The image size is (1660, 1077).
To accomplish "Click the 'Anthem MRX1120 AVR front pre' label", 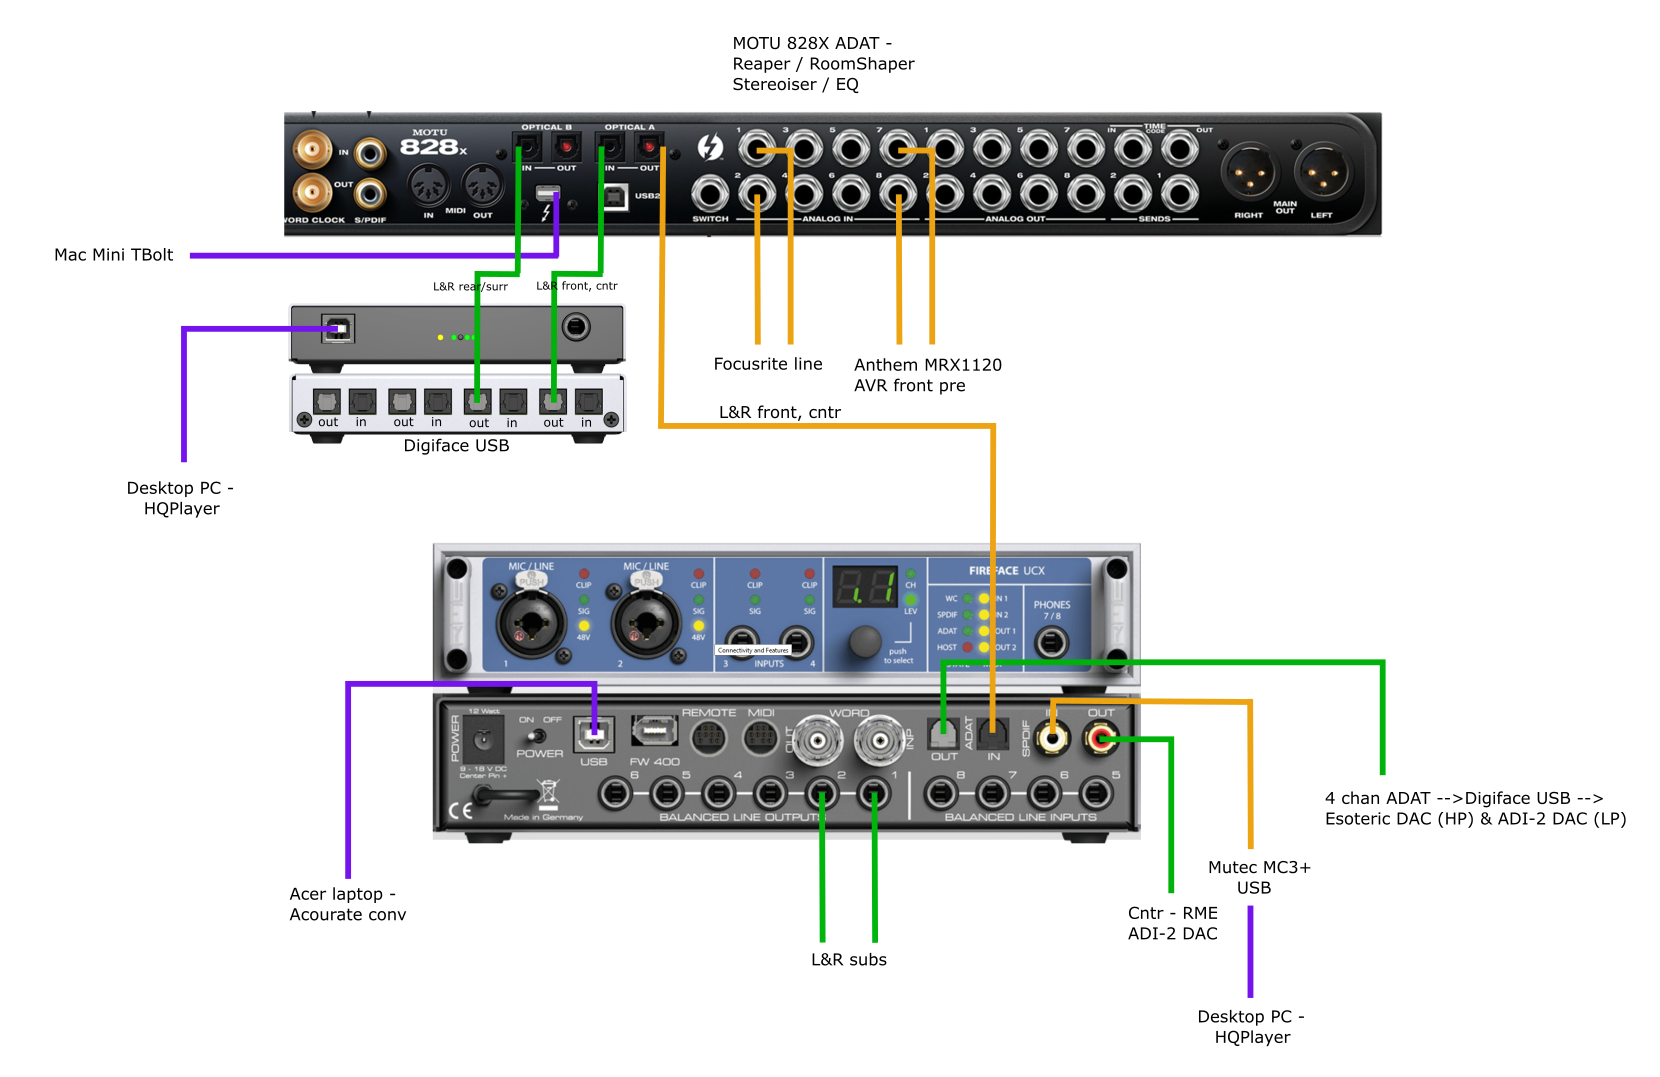I will click(x=927, y=375).
